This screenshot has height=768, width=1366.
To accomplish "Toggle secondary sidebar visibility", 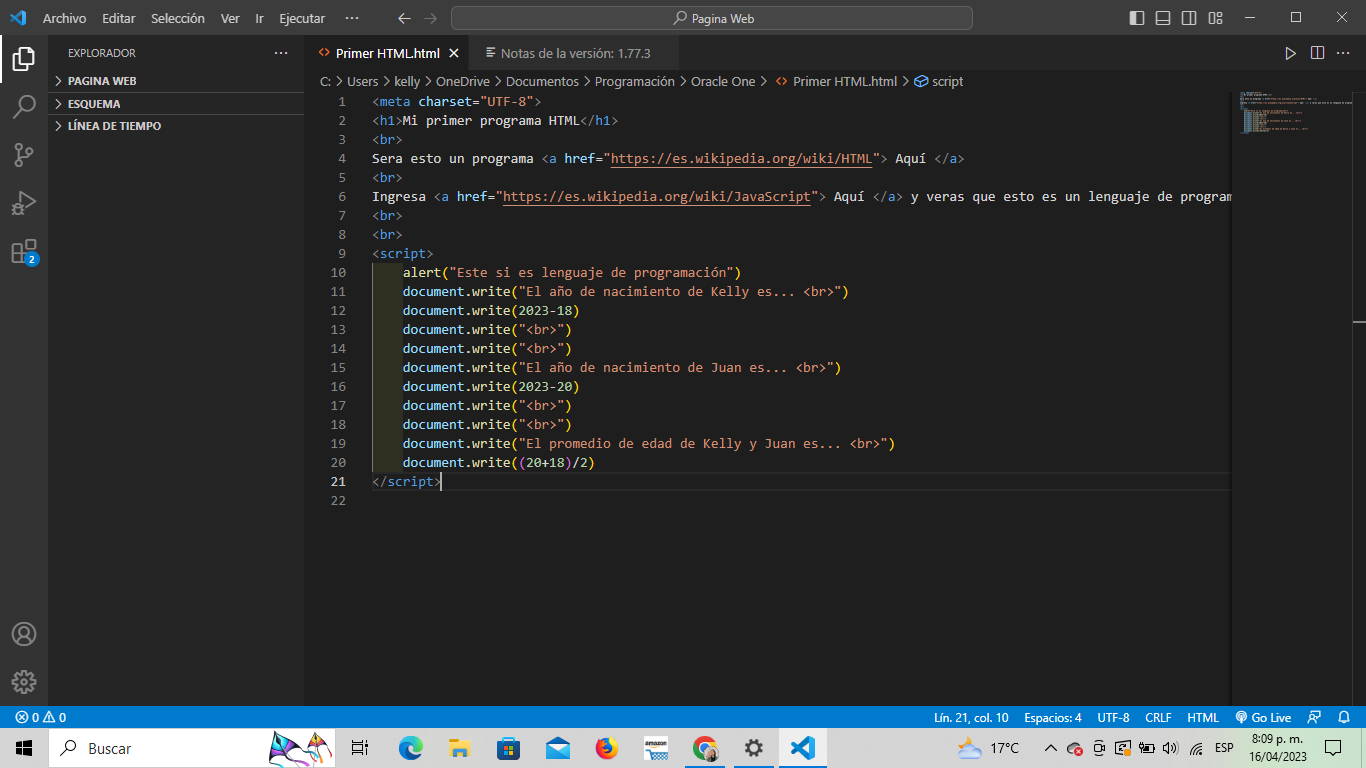I will click(x=1189, y=18).
